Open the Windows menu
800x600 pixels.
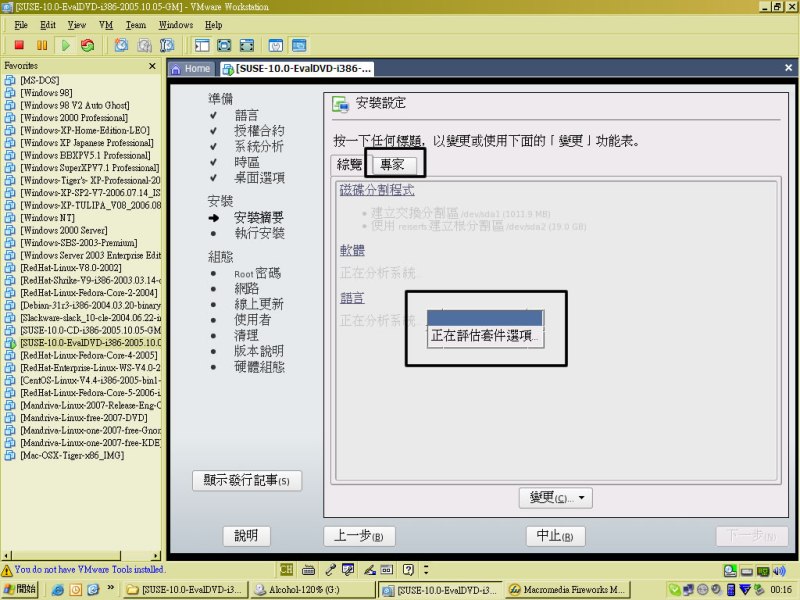[176, 24]
